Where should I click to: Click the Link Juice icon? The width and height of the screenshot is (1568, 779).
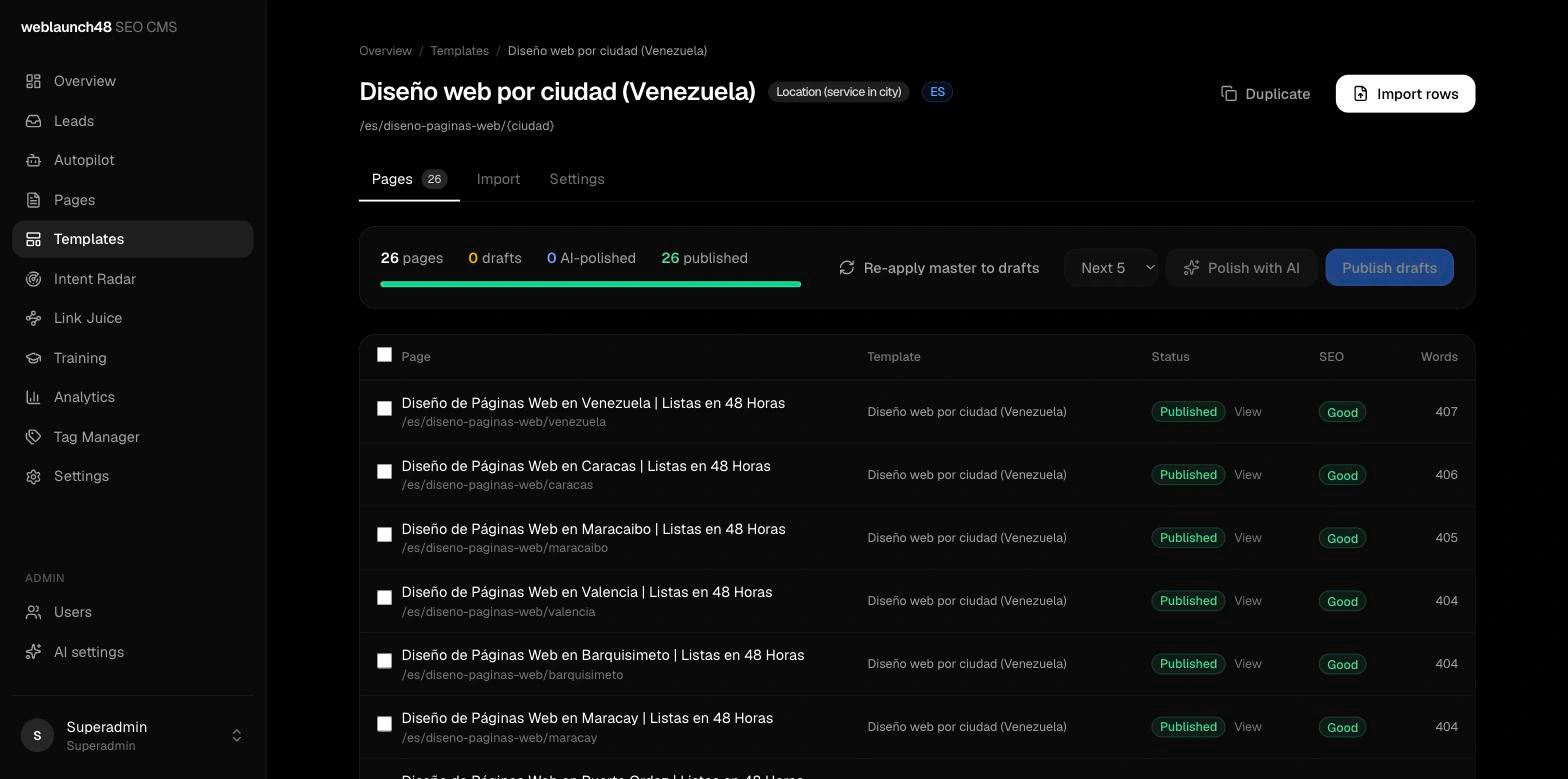33,318
